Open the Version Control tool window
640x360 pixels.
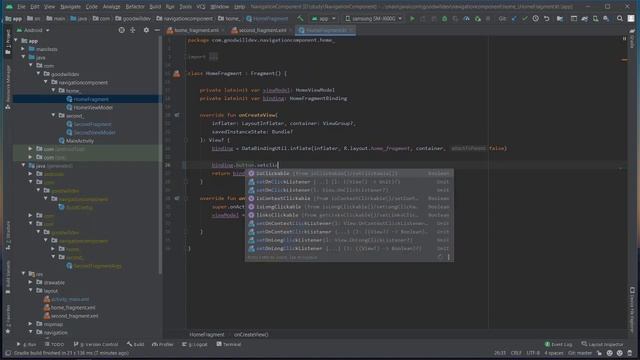[96, 344]
